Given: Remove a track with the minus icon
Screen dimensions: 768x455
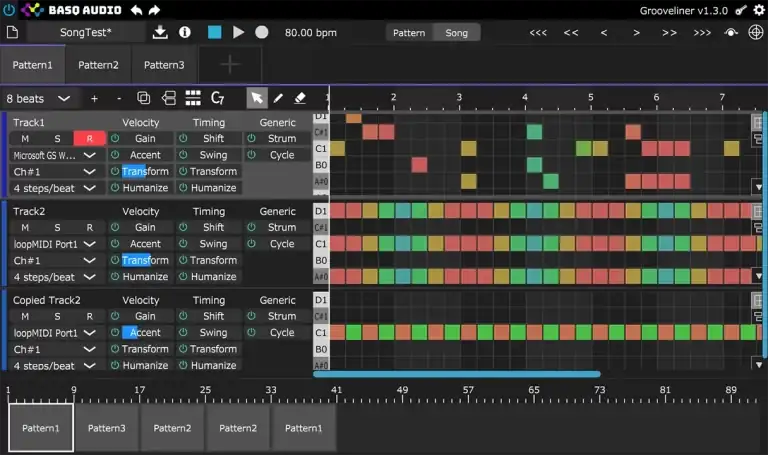Looking at the screenshot, I should tap(119, 99).
